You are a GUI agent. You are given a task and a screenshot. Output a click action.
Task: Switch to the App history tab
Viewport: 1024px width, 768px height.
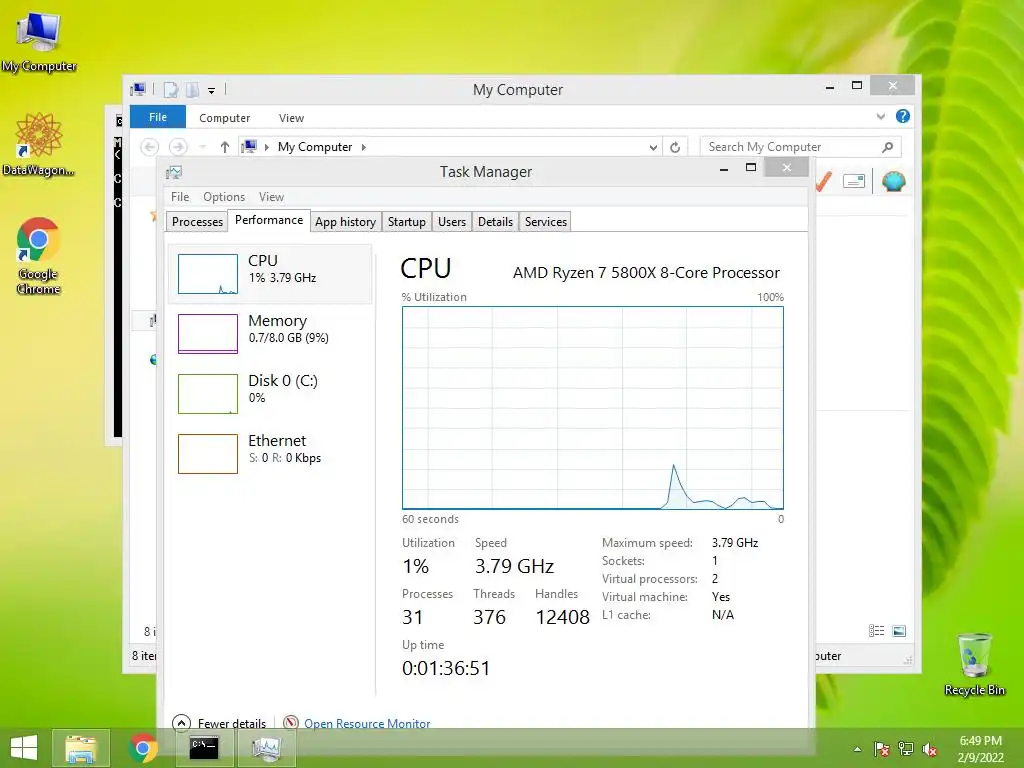(345, 221)
